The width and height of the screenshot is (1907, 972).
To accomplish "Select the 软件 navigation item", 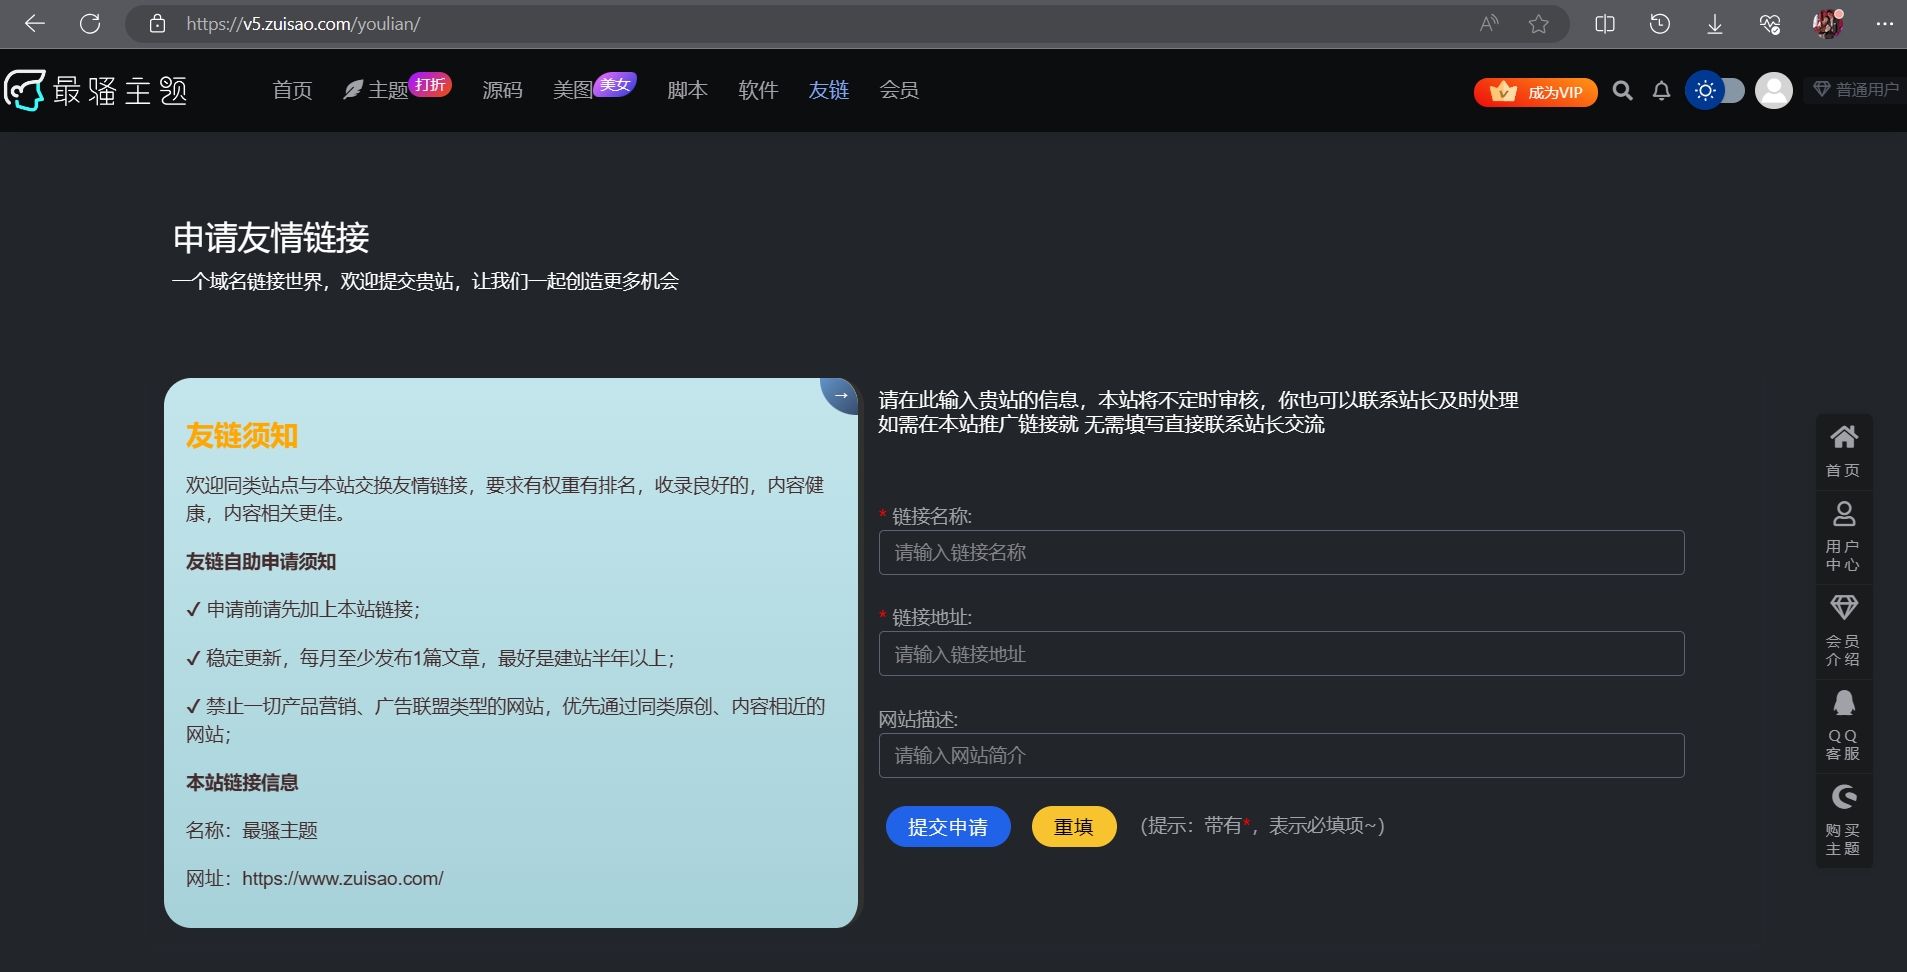I will [x=757, y=90].
